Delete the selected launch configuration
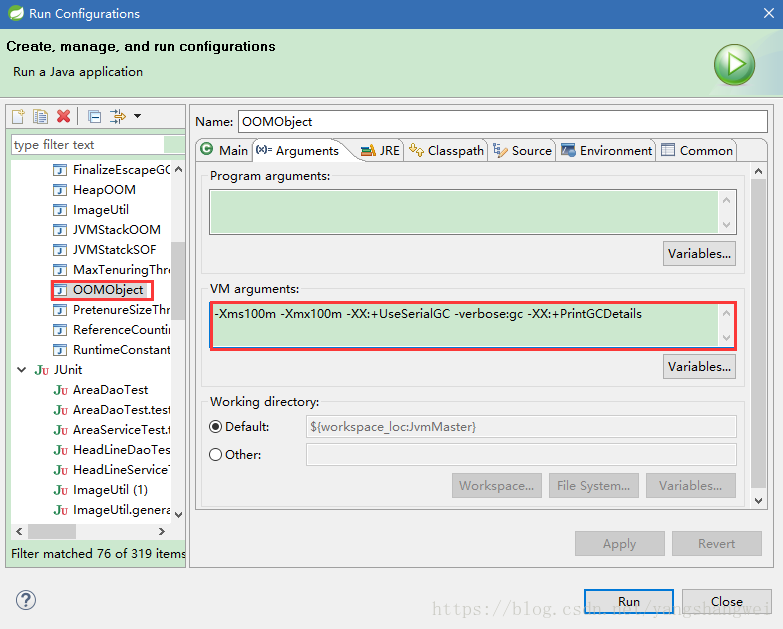The height and width of the screenshot is (629, 783). 64,116
